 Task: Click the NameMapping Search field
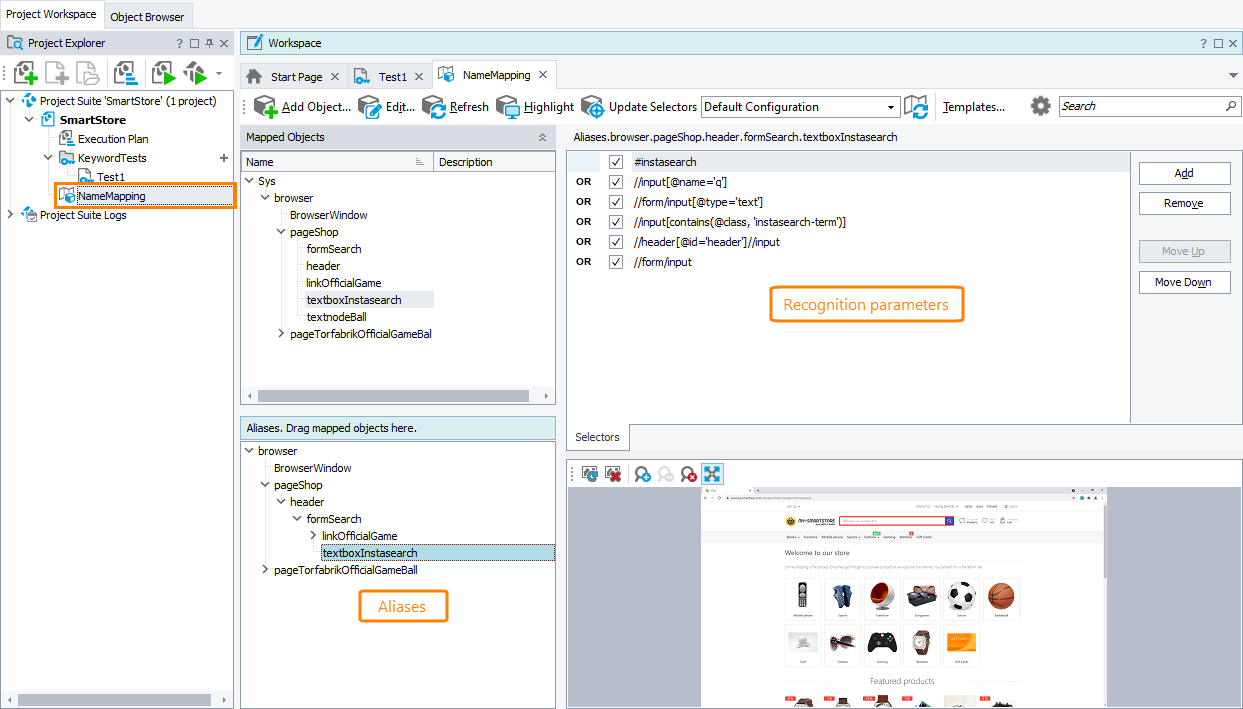[x=1140, y=106]
